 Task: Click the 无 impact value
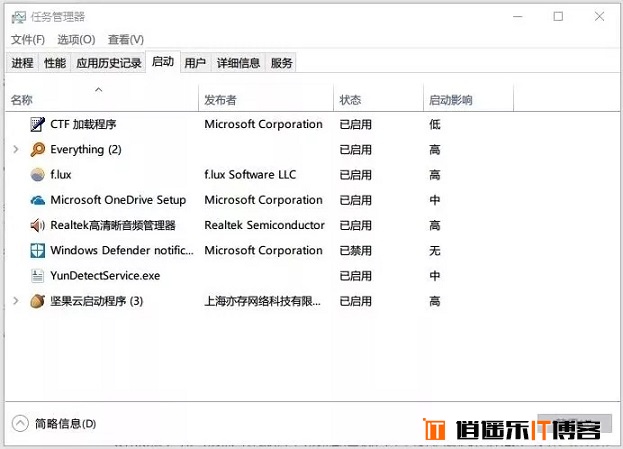[x=435, y=250]
